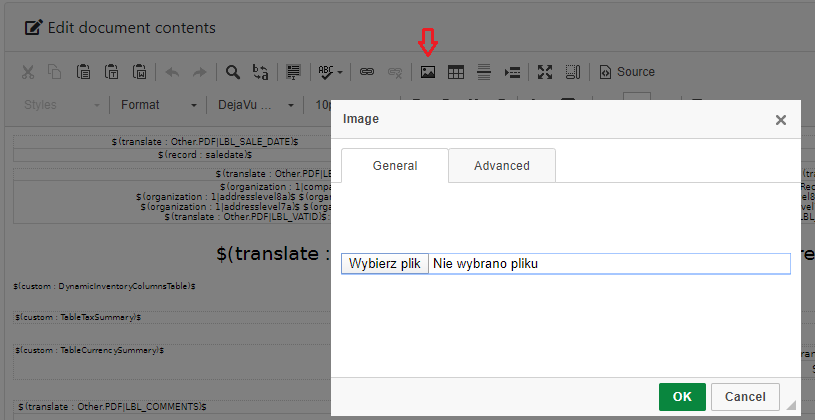Click the Undo arrow icon
The image size is (815, 420).
pyautogui.click(x=172, y=72)
